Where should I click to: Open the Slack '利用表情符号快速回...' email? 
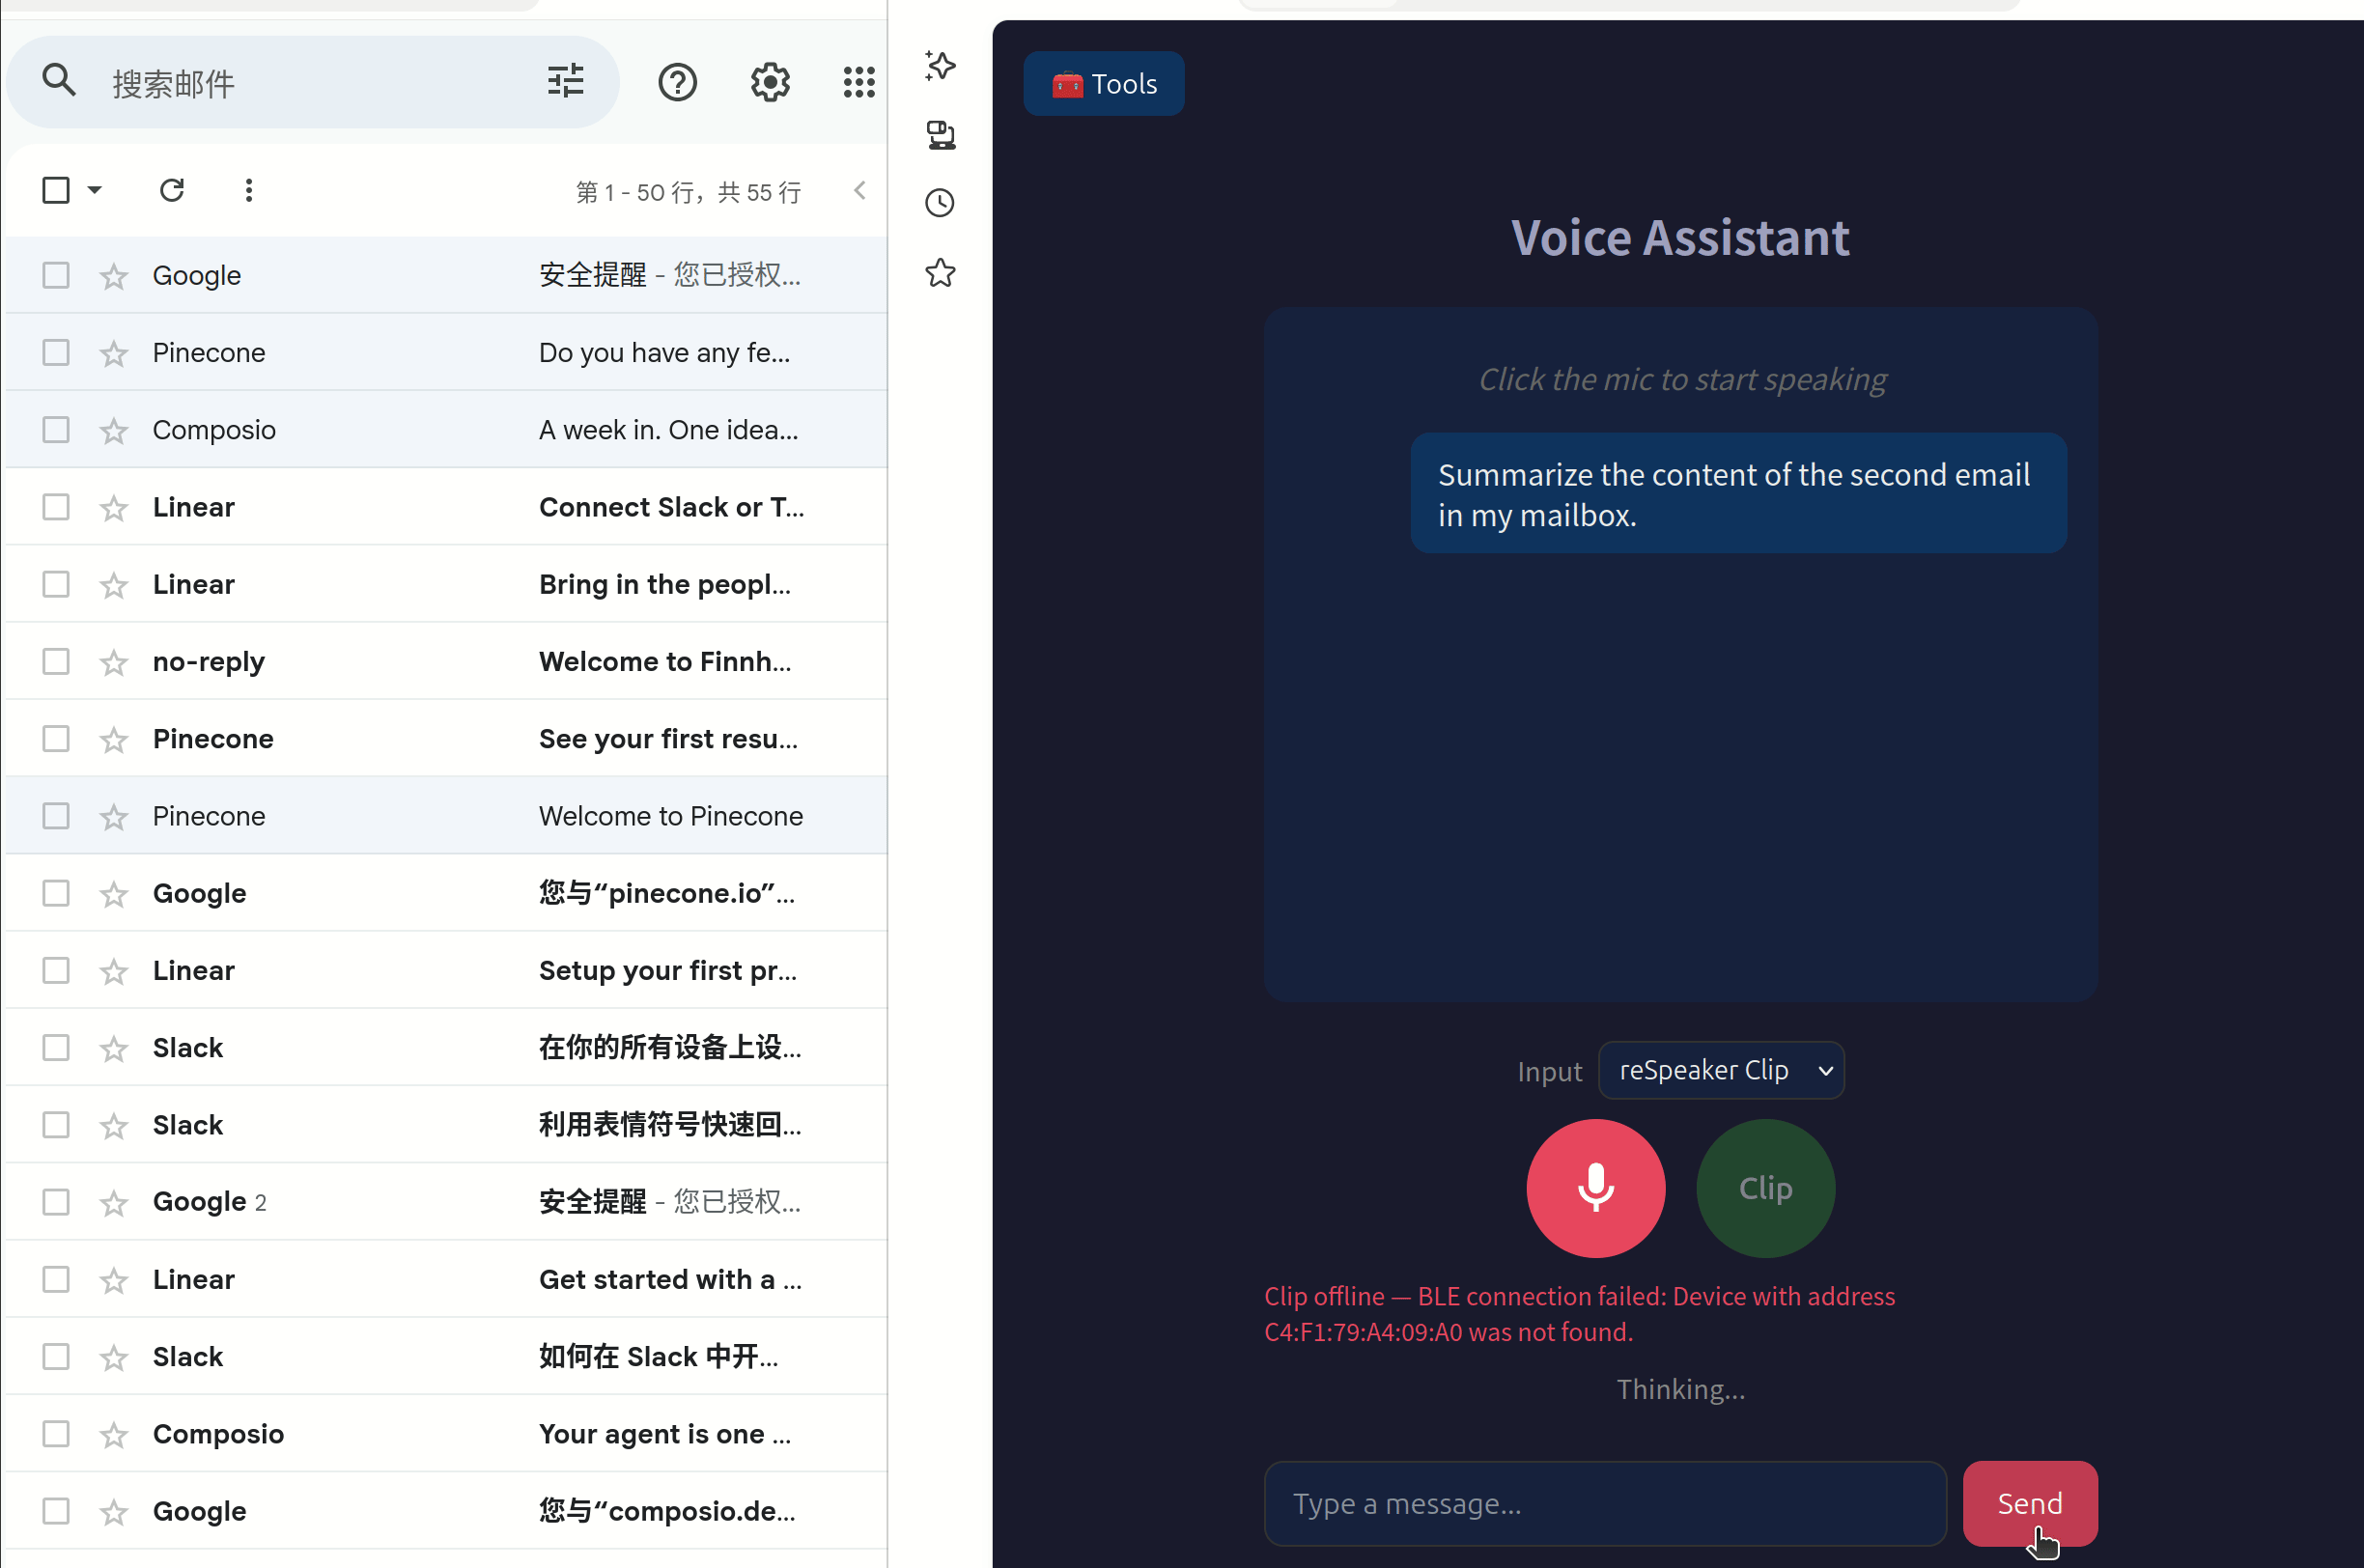tap(446, 1125)
